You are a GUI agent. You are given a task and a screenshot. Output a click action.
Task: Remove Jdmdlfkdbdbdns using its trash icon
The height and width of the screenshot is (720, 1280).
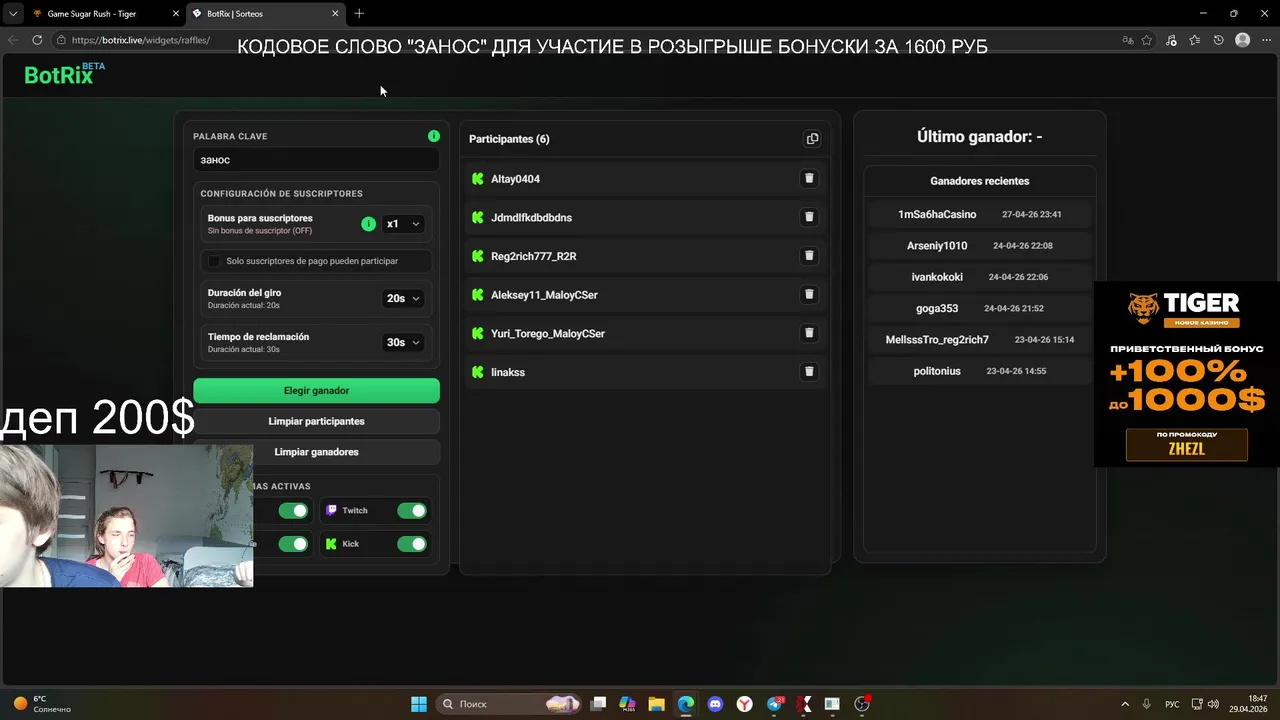click(809, 217)
